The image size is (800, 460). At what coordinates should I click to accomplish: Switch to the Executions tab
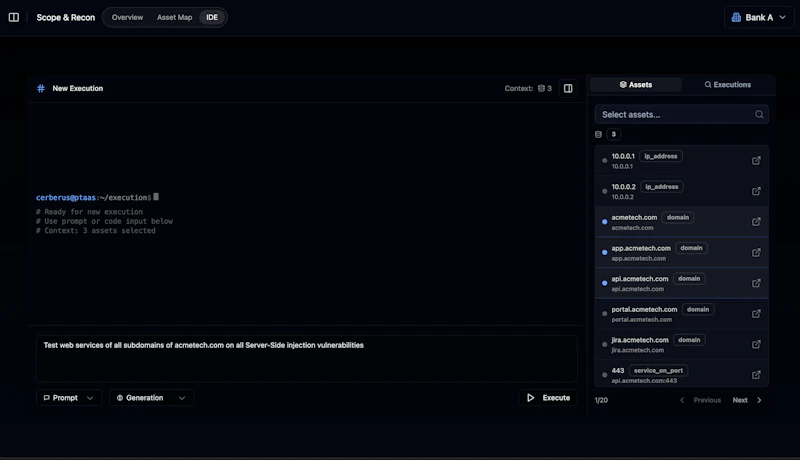(728, 85)
